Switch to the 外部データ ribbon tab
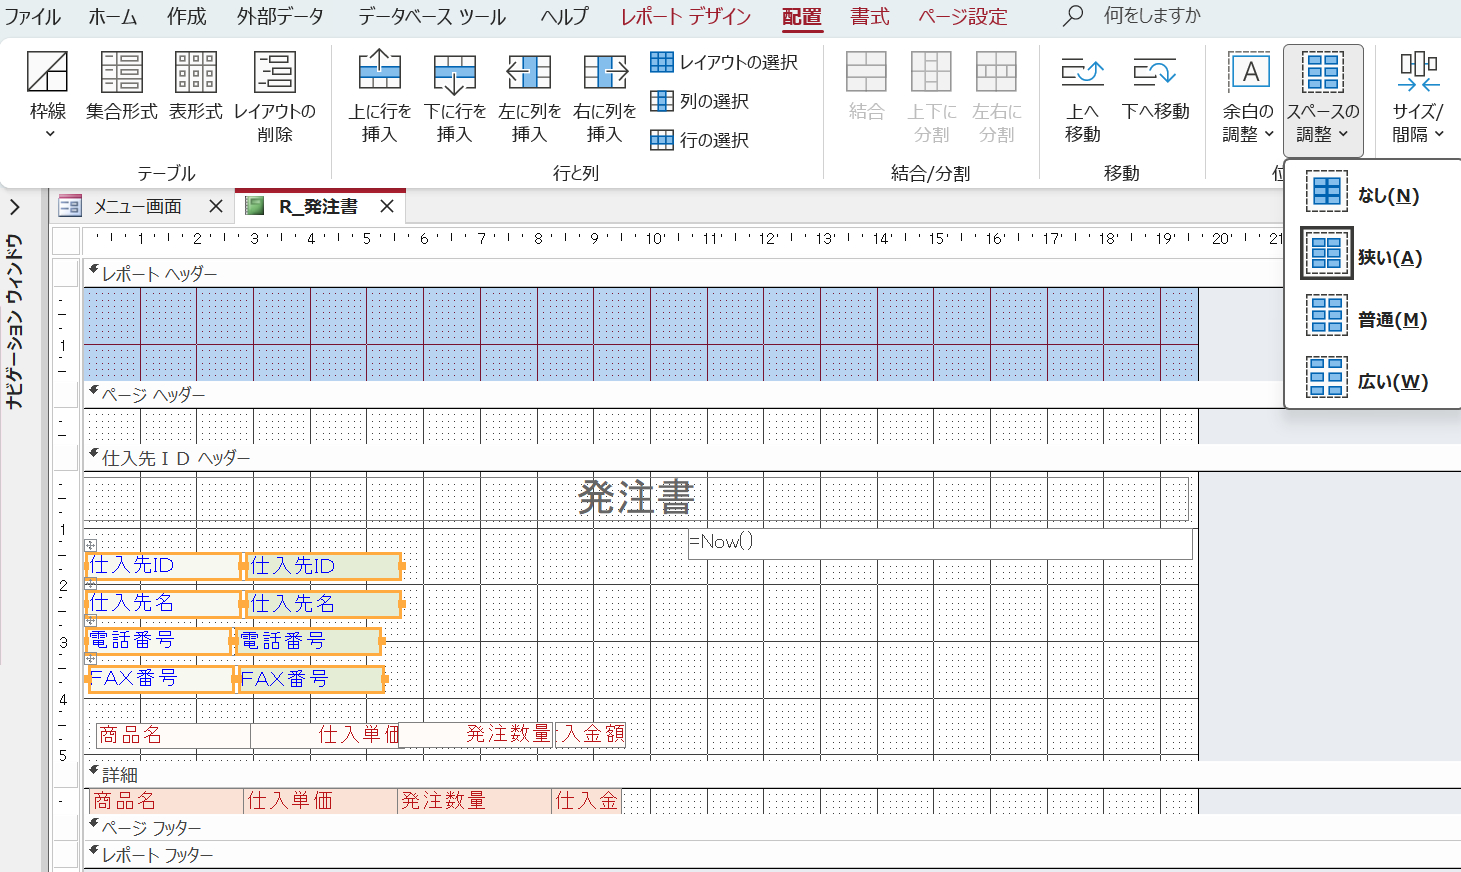Screen dimensions: 1461x872 [281, 17]
